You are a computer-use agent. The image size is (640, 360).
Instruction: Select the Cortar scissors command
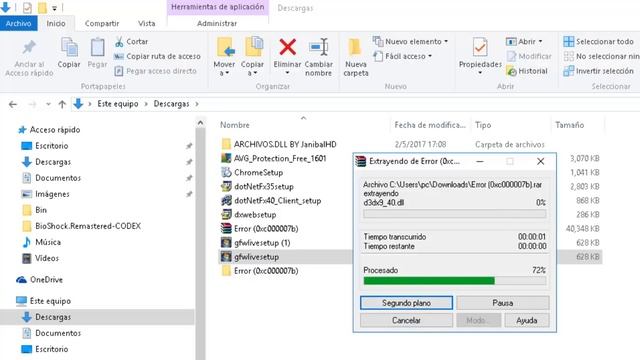click(x=131, y=42)
